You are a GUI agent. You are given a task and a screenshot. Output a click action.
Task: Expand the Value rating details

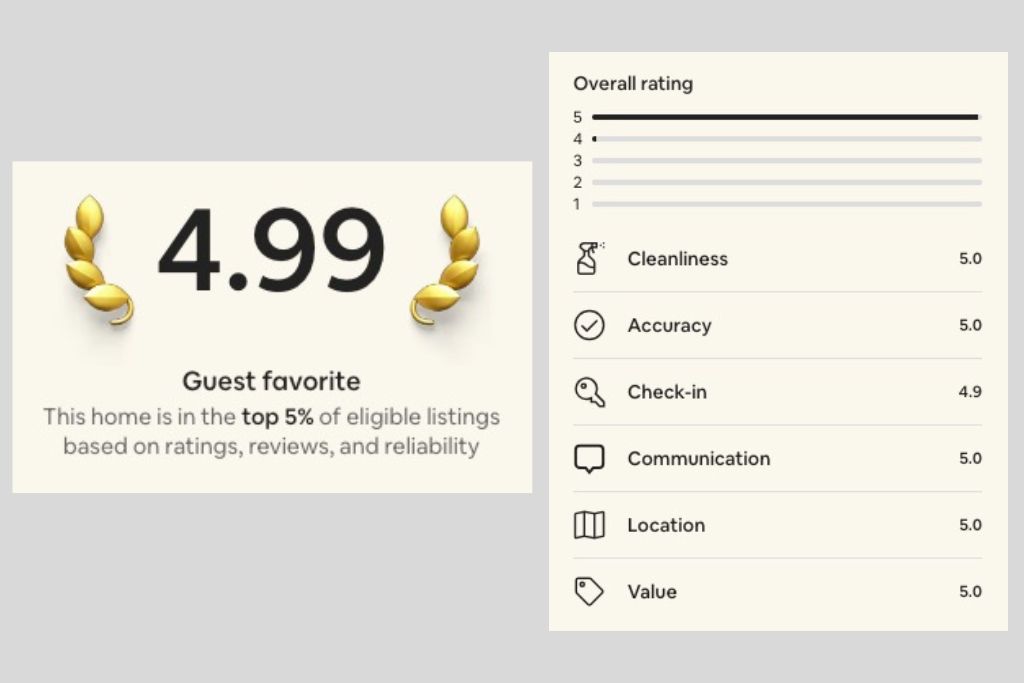652,591
